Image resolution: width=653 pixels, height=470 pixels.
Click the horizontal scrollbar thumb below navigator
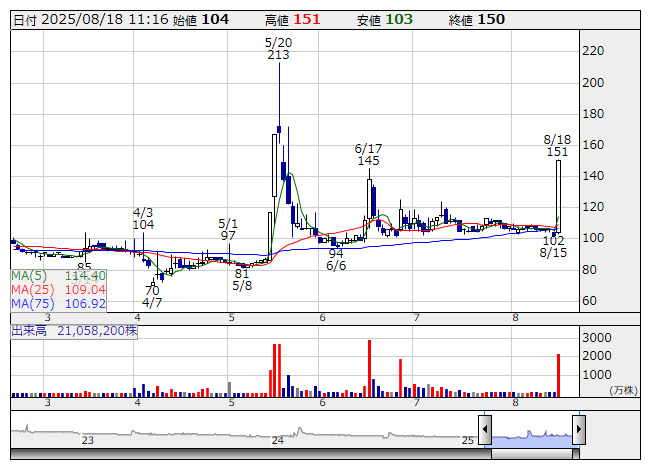click(531, 454)
